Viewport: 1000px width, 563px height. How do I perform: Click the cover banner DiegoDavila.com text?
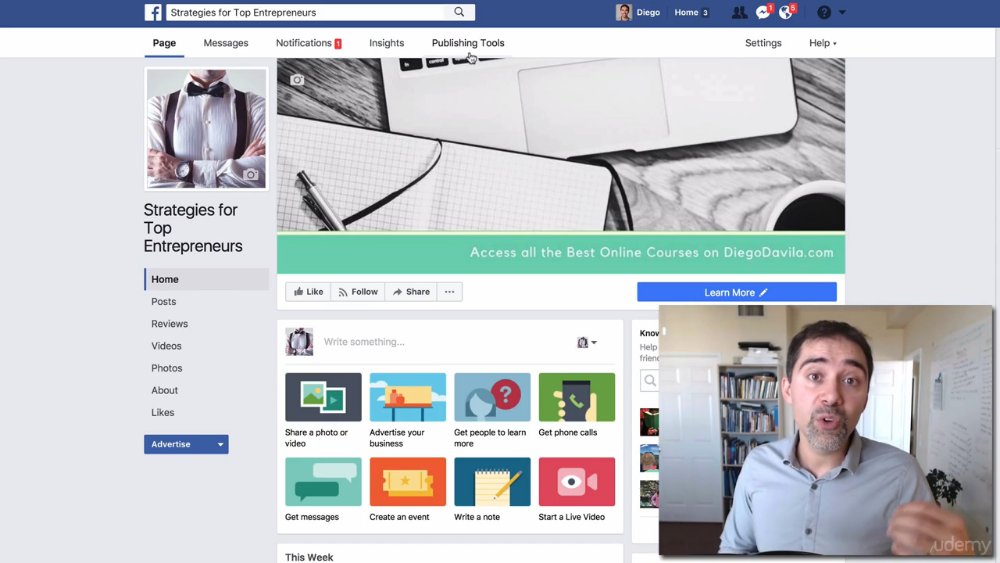[x=778, y=252]
